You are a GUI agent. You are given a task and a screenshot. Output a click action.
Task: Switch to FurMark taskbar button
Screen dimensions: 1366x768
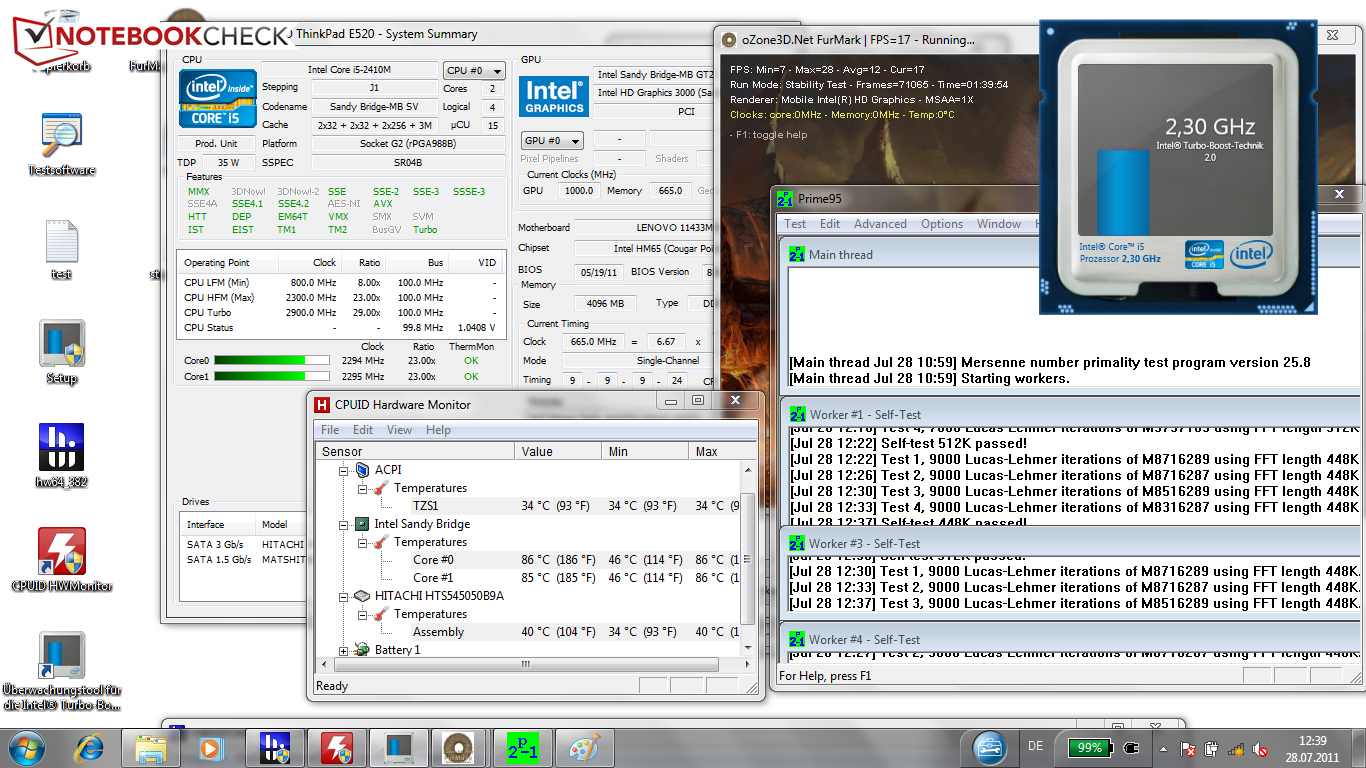click(459, 747)
